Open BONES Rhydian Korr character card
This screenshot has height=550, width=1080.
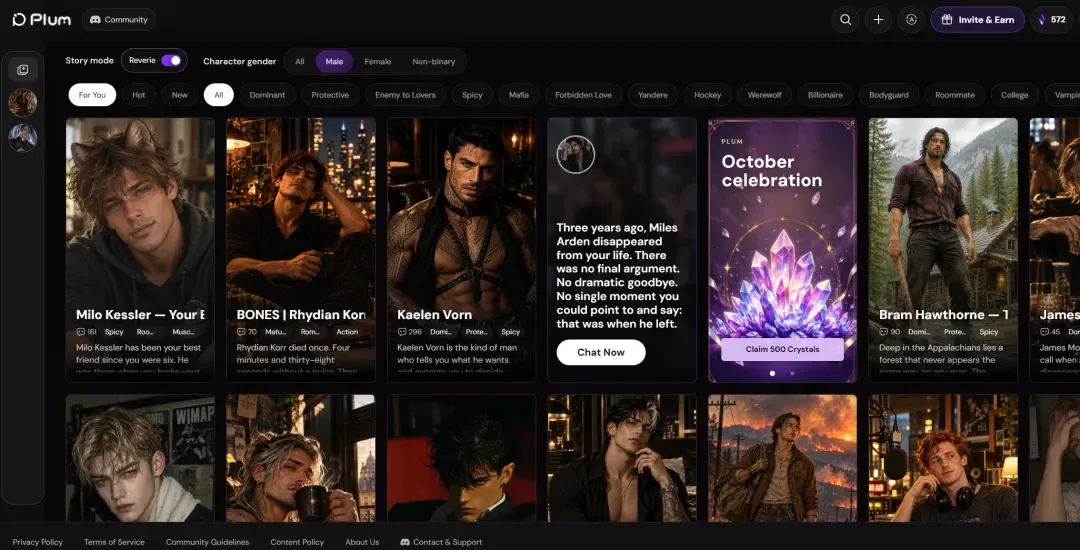[x=301, y=250]
